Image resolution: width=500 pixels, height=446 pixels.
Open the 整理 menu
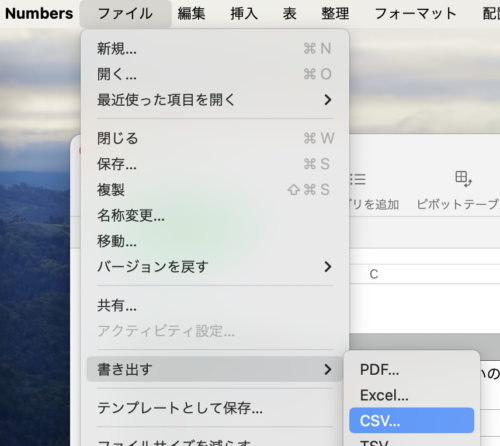[x=335, y=14]
